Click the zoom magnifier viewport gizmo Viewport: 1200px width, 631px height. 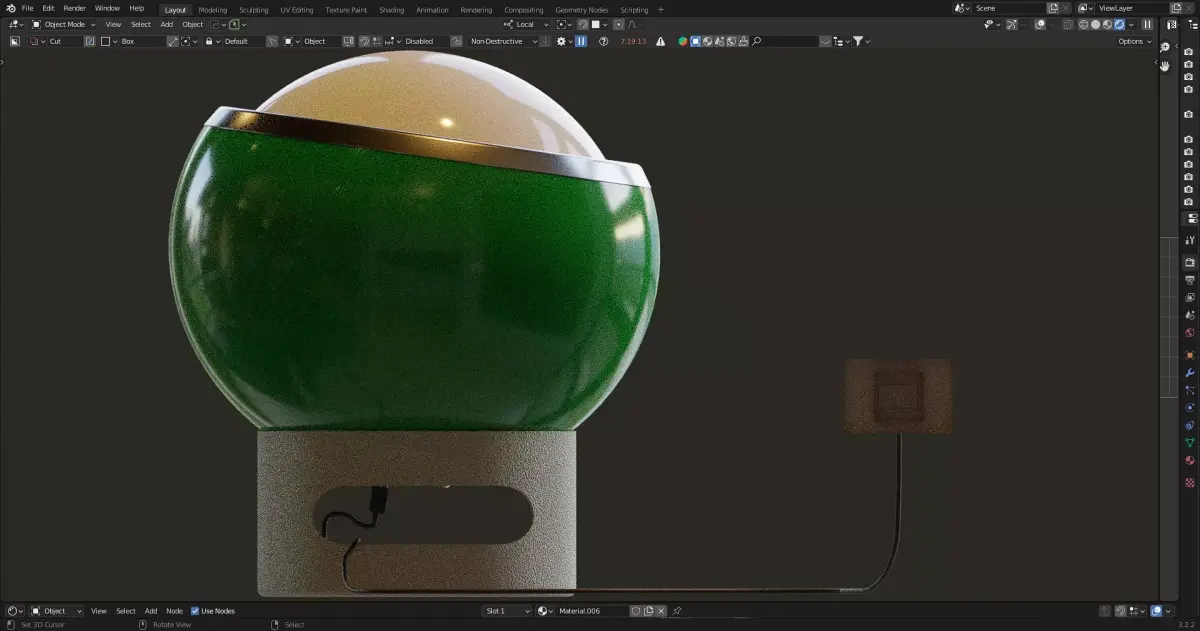click(x=1165, y=46)
